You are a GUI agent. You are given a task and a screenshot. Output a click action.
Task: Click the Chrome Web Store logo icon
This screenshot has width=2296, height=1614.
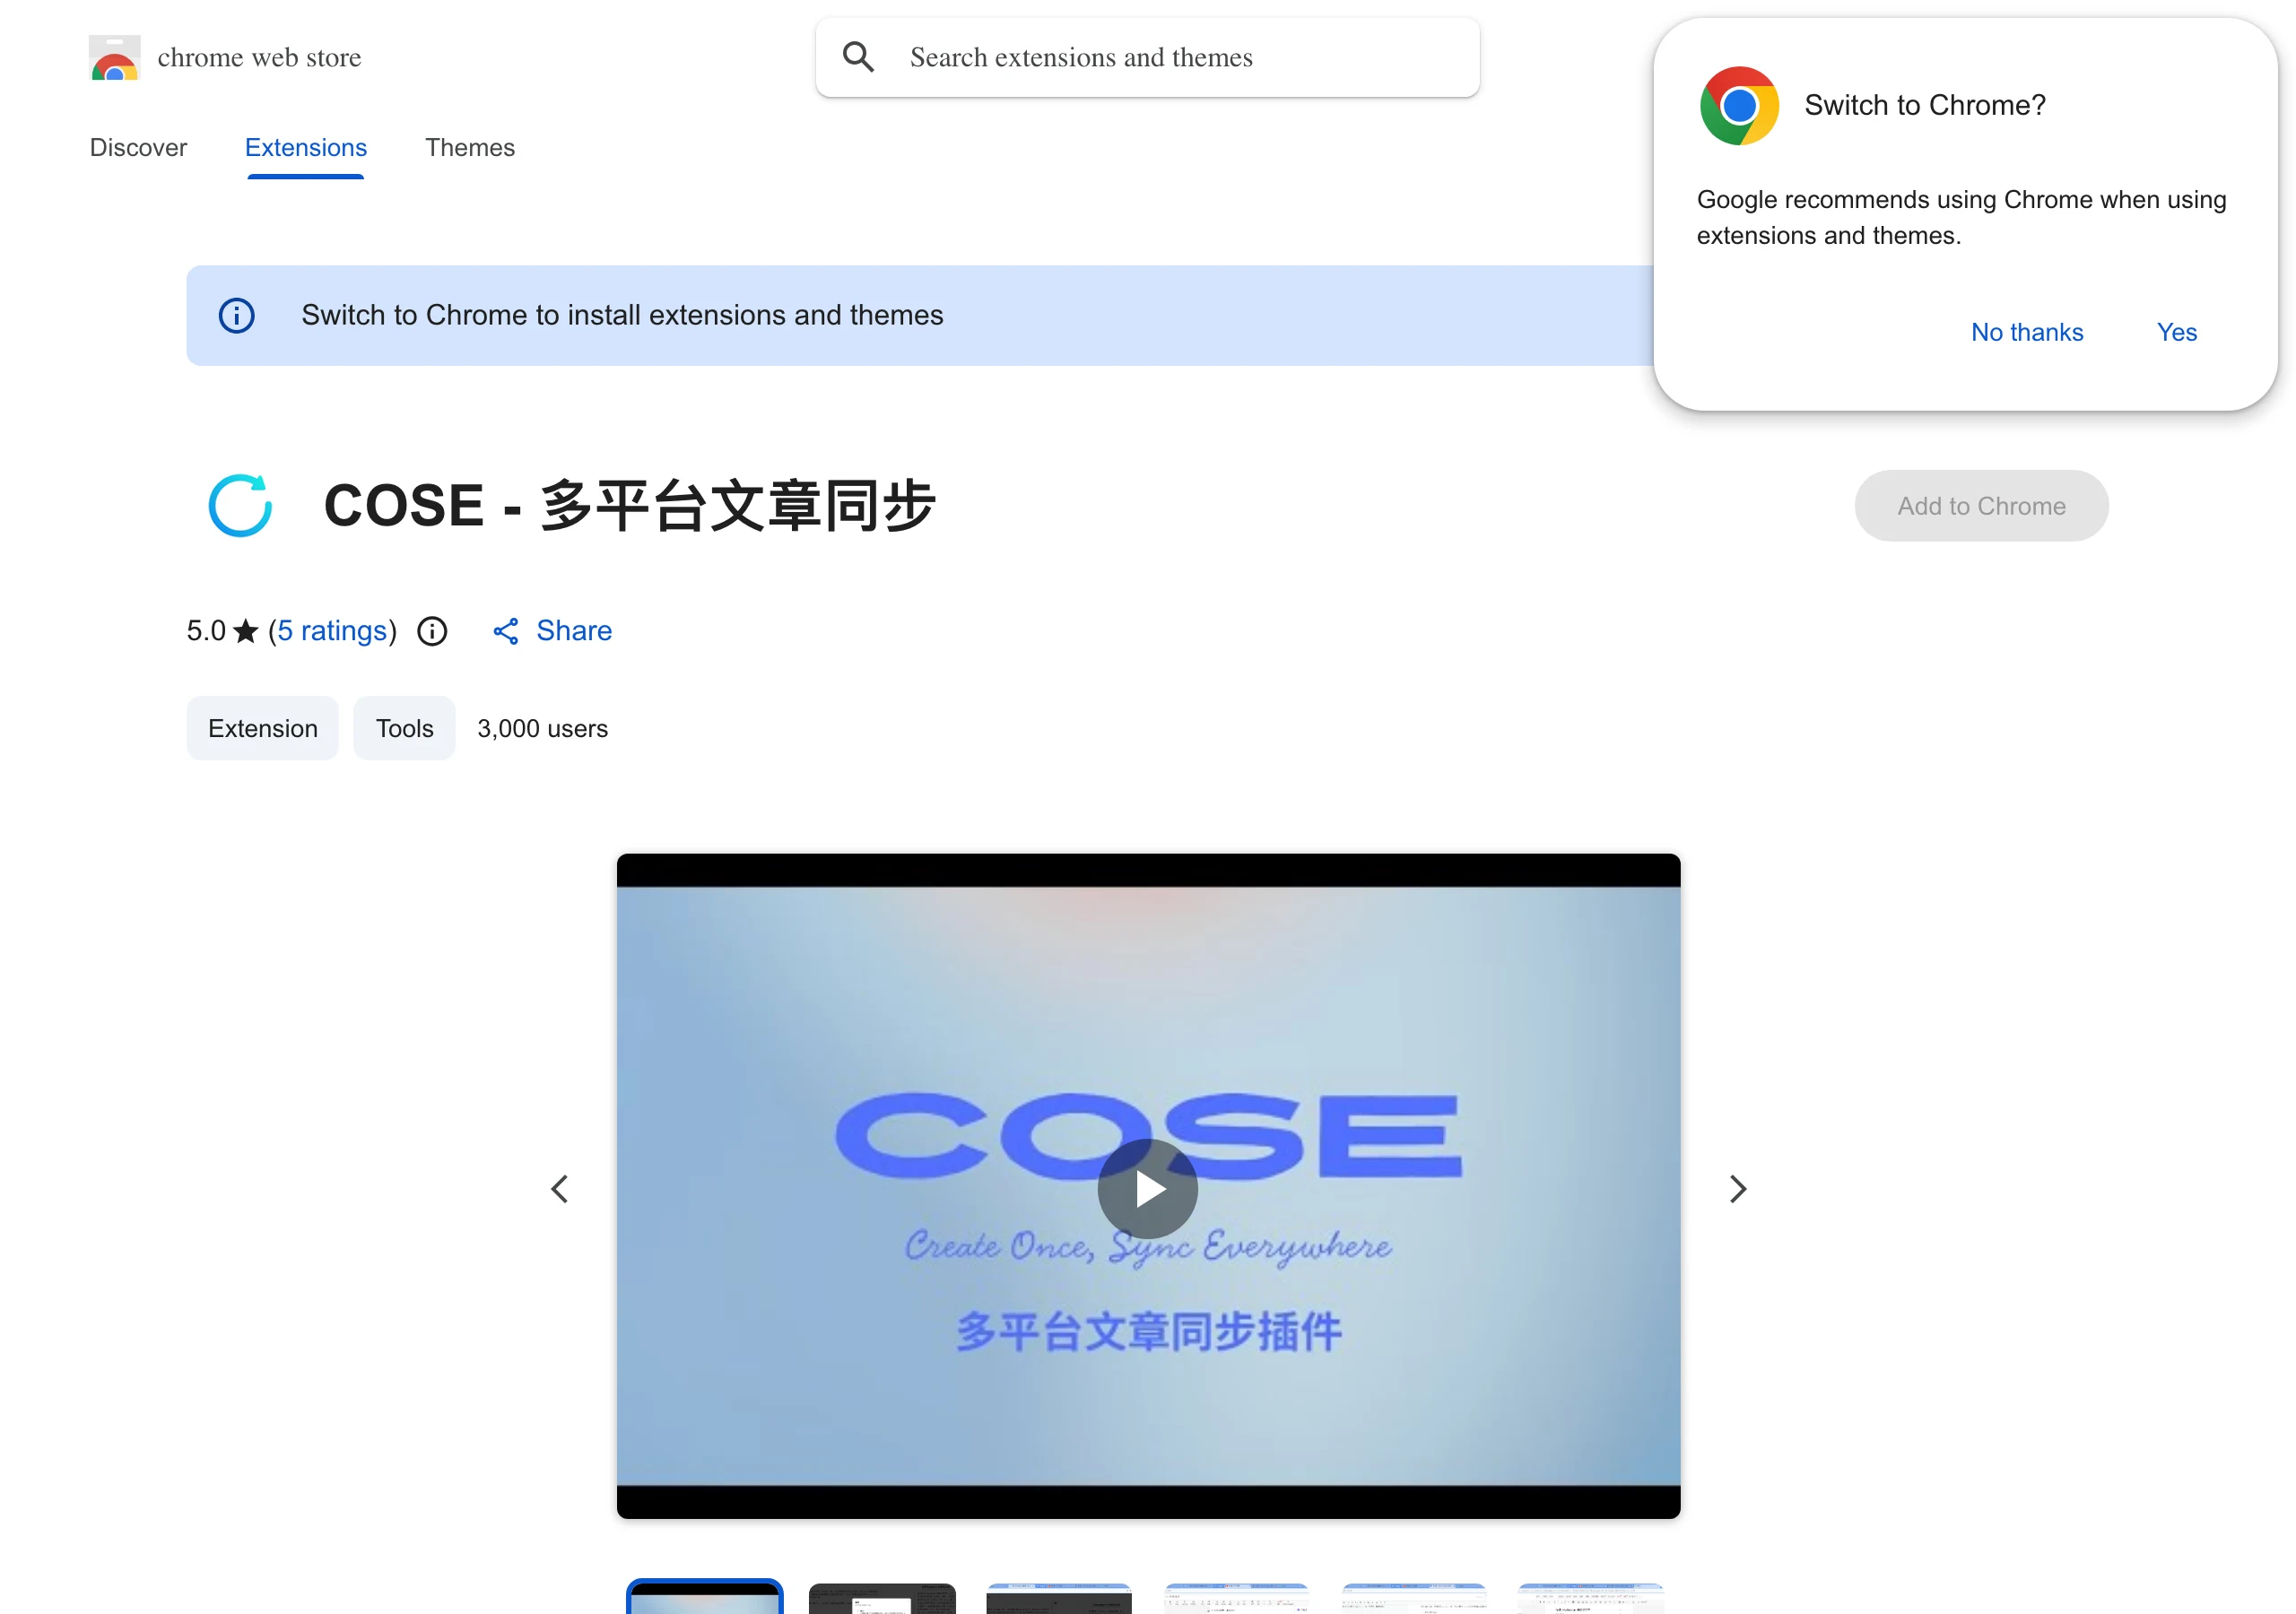click(x=114, y=58)
